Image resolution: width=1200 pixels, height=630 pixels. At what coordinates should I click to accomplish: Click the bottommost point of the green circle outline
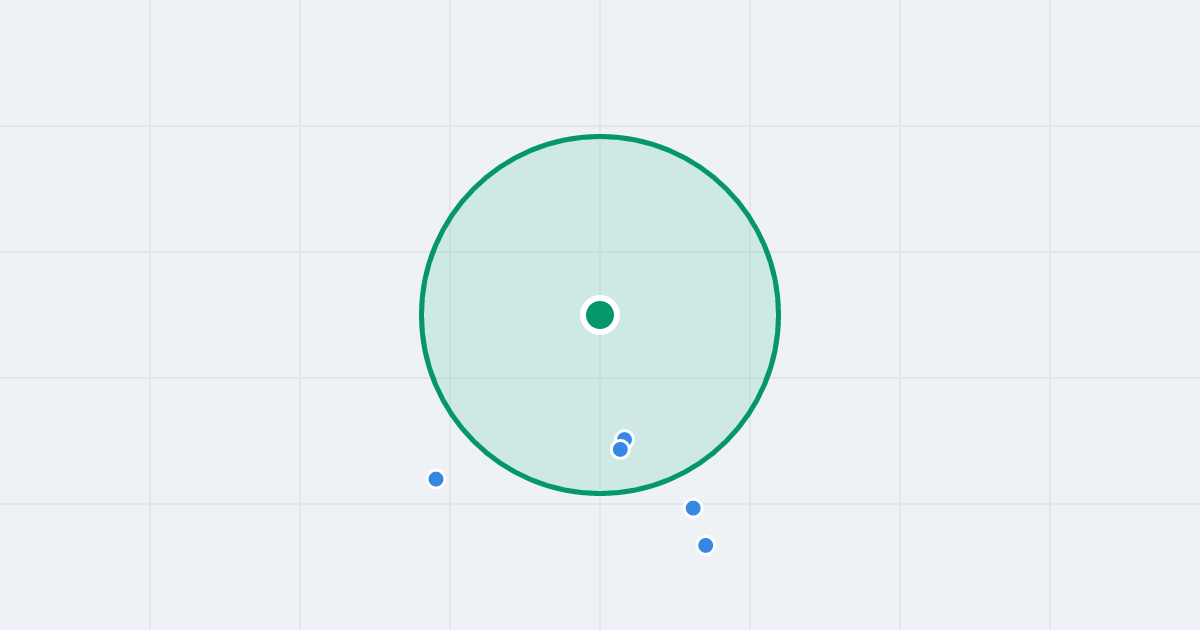tap(600, 493)
